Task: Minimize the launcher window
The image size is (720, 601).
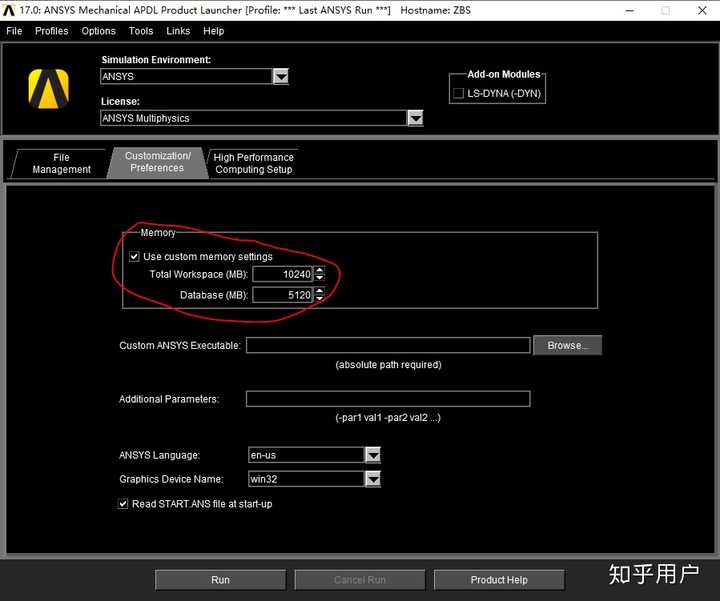Action: [x=630, y=10]
